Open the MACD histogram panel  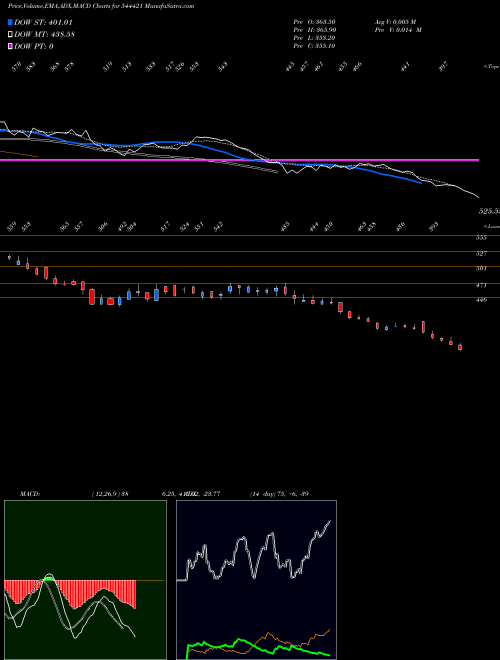click(85, 580)
